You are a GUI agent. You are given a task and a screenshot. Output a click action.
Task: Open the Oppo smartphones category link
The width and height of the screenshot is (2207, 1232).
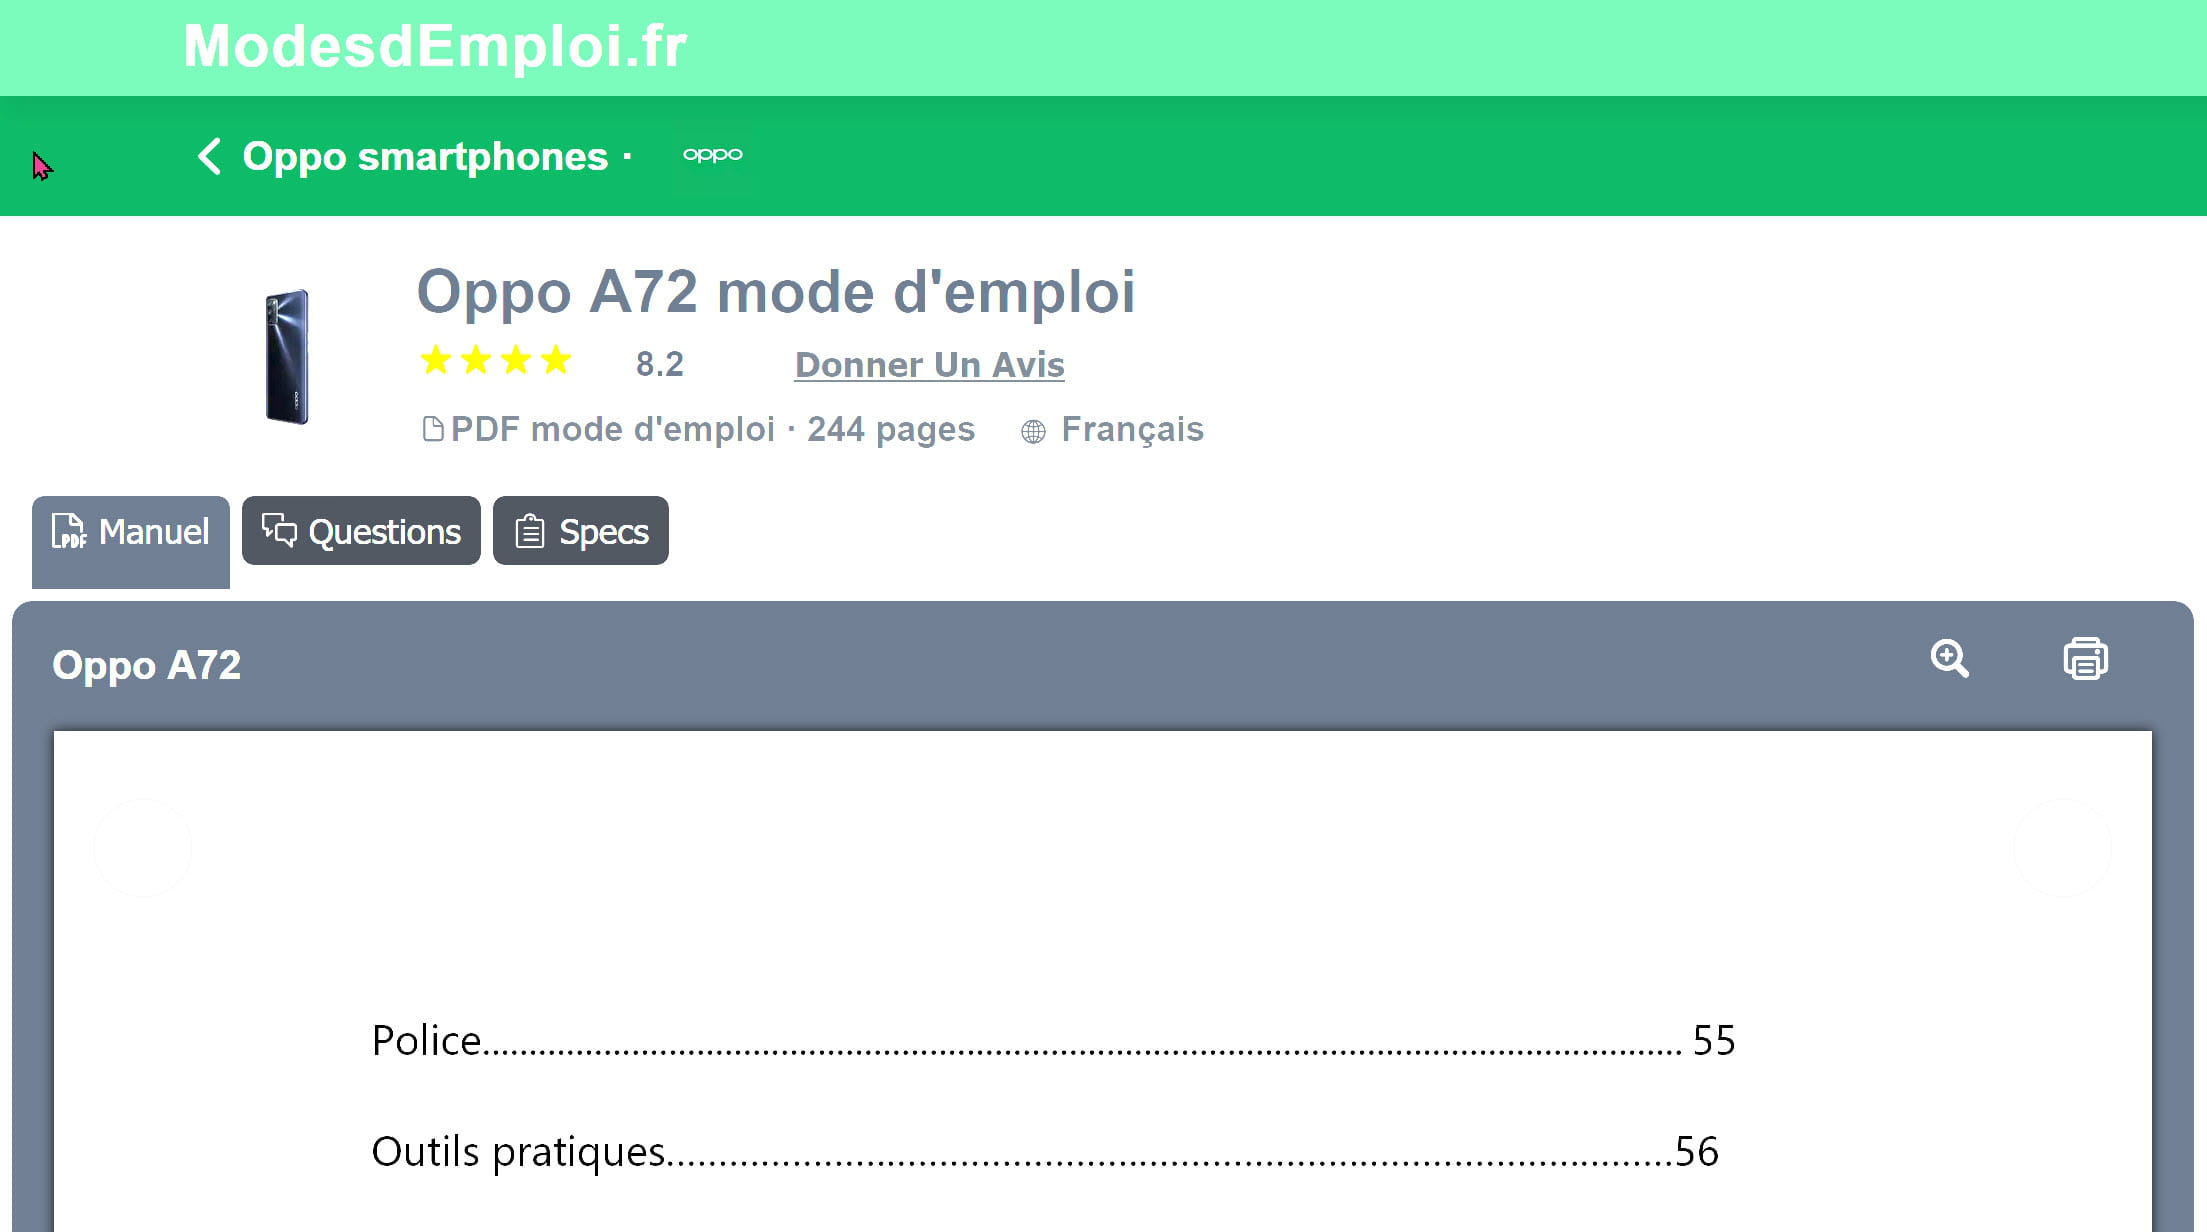[x=425, y=157]
